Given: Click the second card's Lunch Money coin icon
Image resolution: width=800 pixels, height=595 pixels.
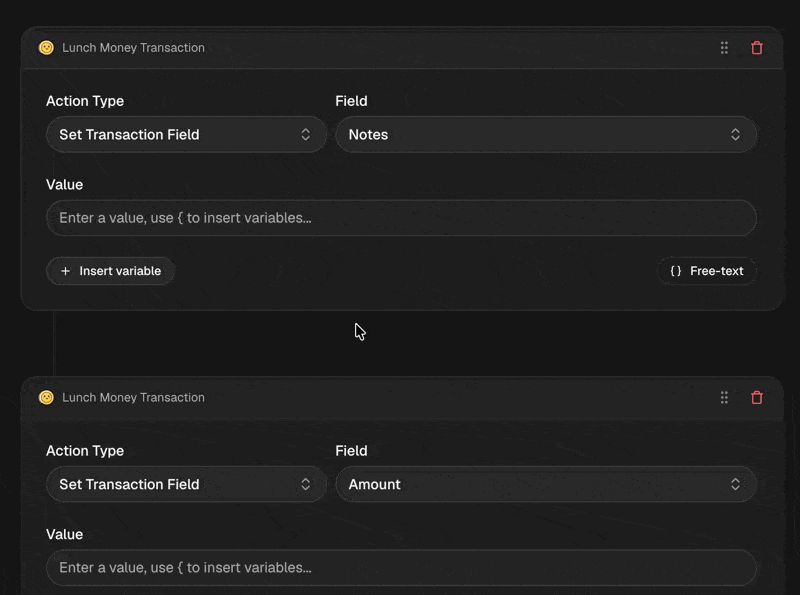Looking at the screenshot, I should coord(46,398).
